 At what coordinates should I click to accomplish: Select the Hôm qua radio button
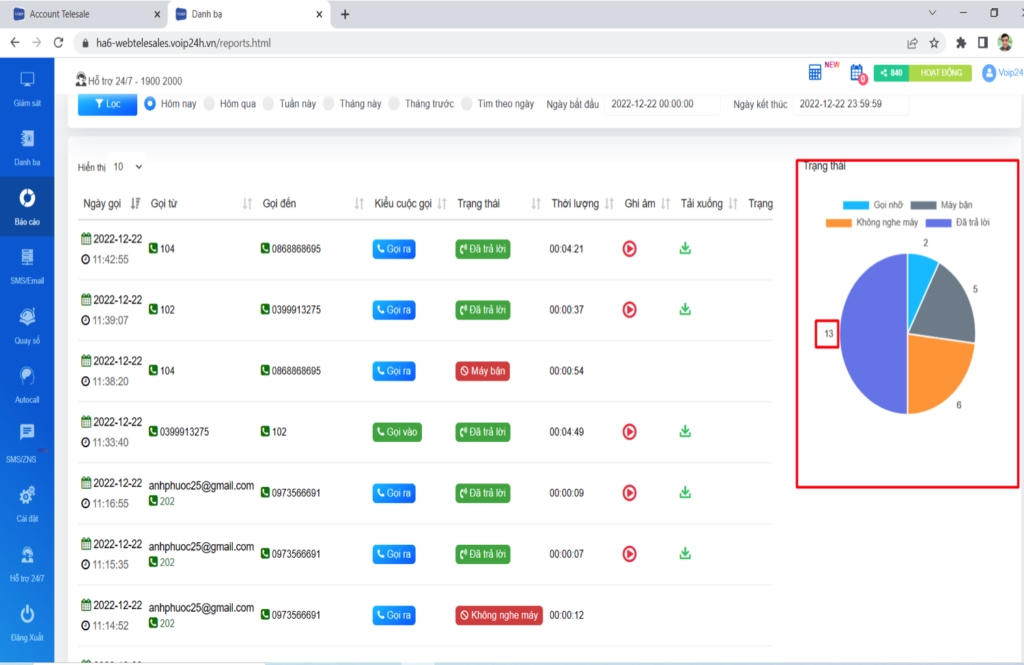tap(209, 104)
